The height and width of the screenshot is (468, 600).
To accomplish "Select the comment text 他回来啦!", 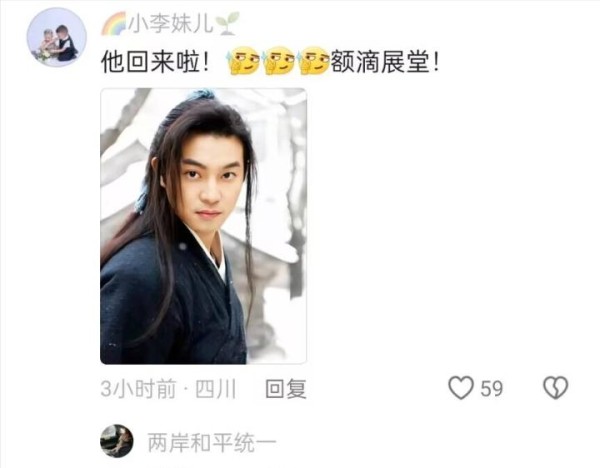I will [155, 62].
